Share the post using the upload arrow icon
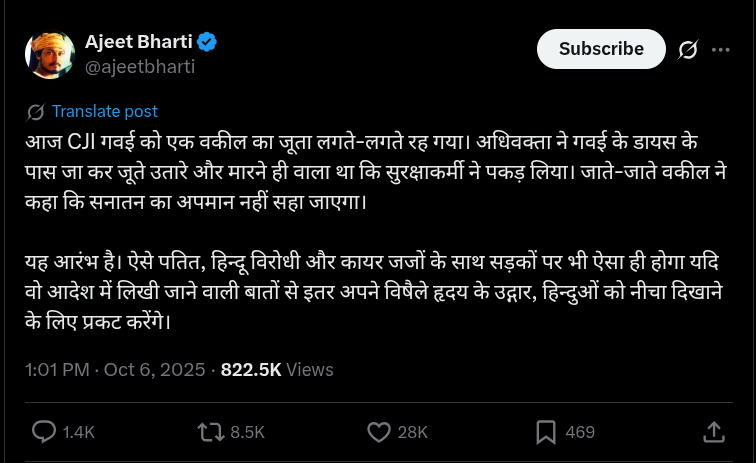The image size is (756, 463). [x=714, y=432]
